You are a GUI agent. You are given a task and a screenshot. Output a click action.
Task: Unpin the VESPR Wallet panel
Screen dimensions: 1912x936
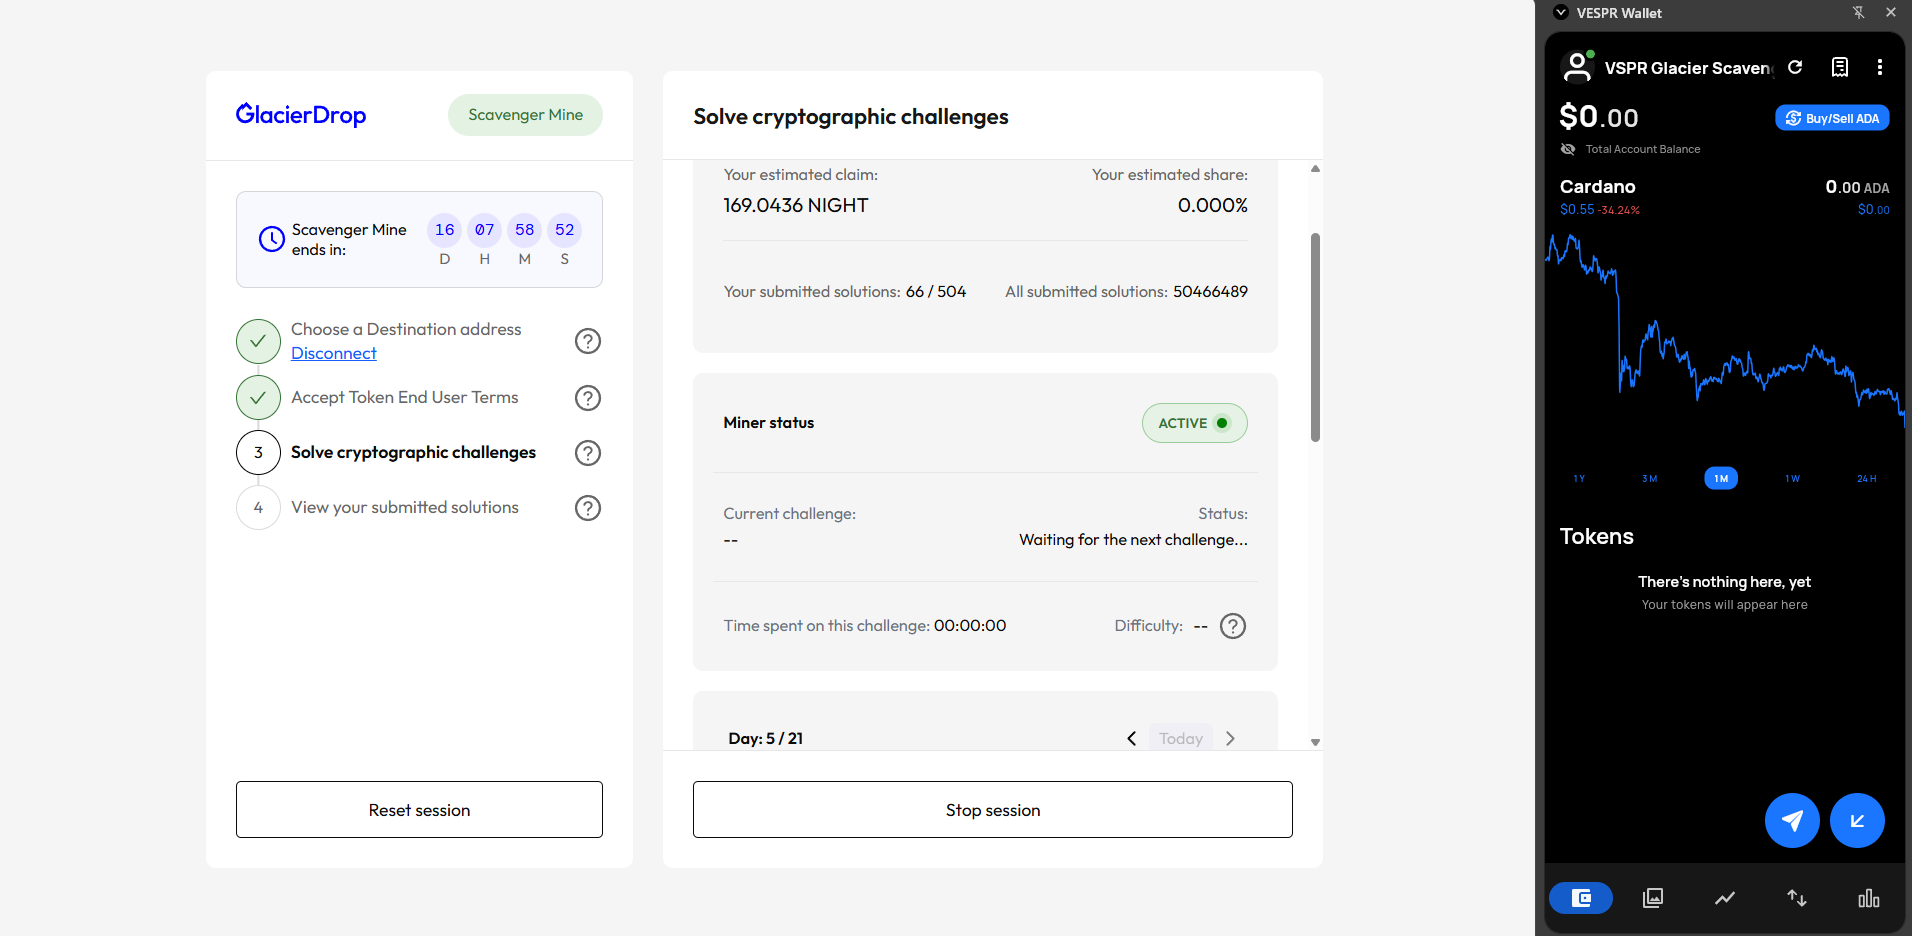tap(1858, 12)
